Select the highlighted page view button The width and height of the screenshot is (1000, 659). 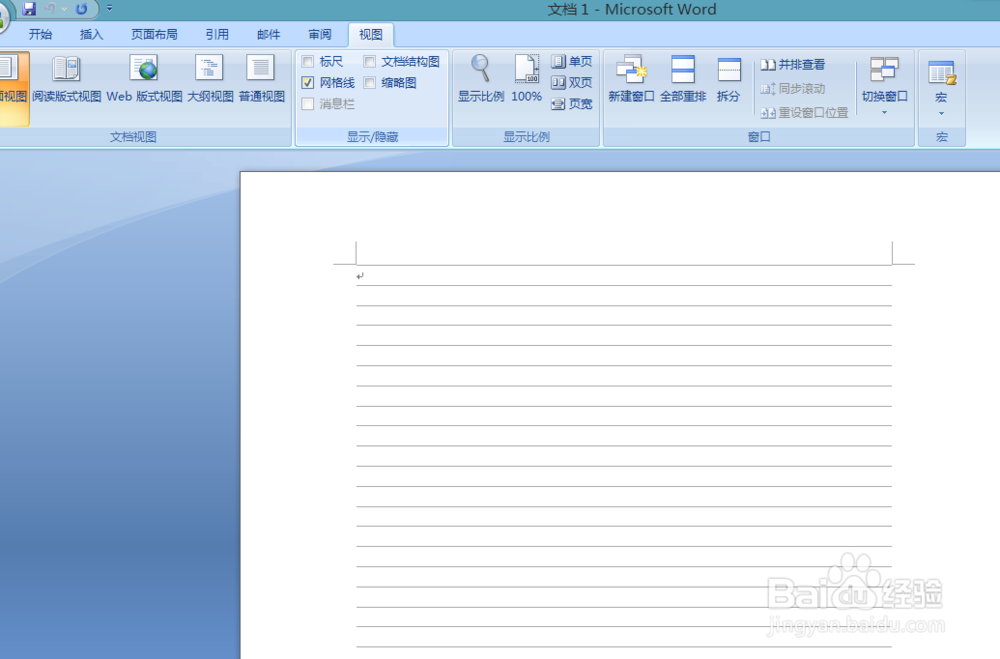pos(13,88)
